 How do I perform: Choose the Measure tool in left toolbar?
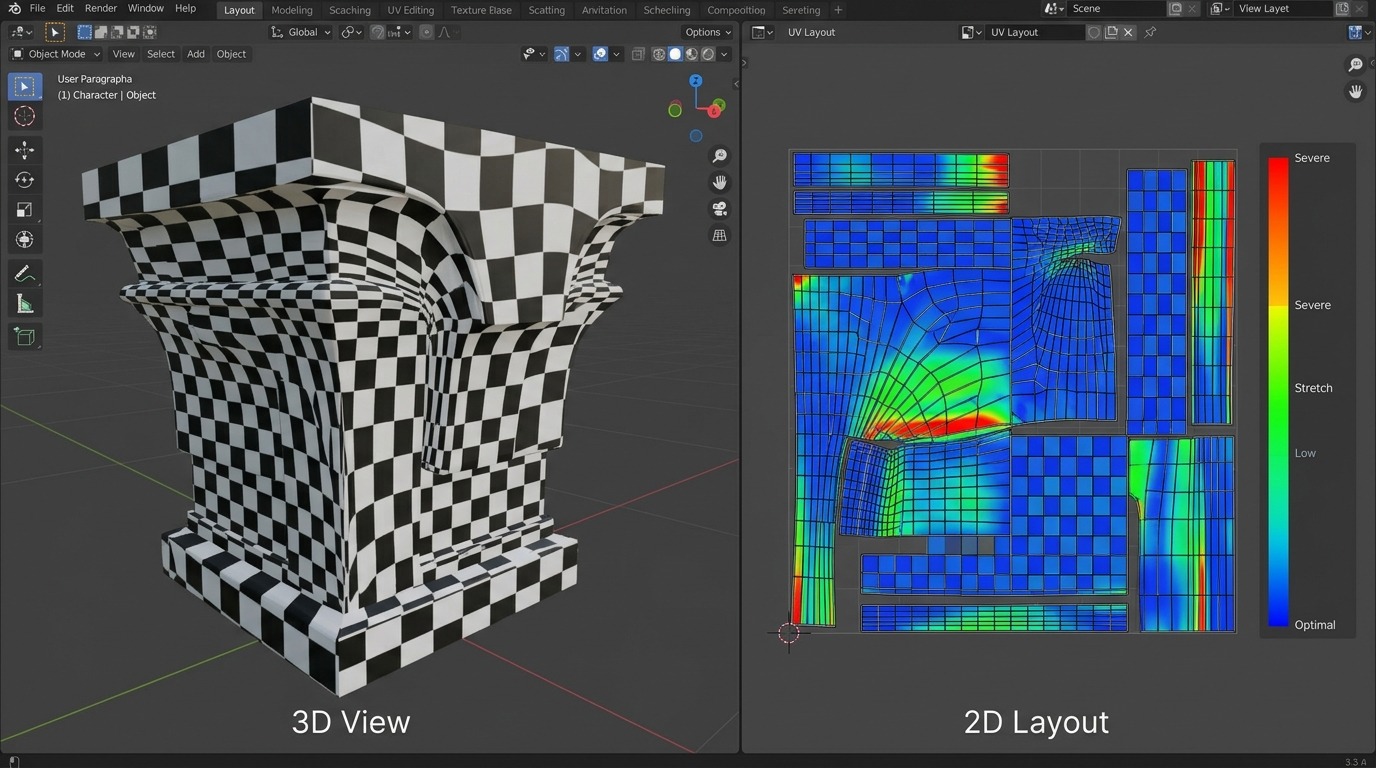coord(25,304)
